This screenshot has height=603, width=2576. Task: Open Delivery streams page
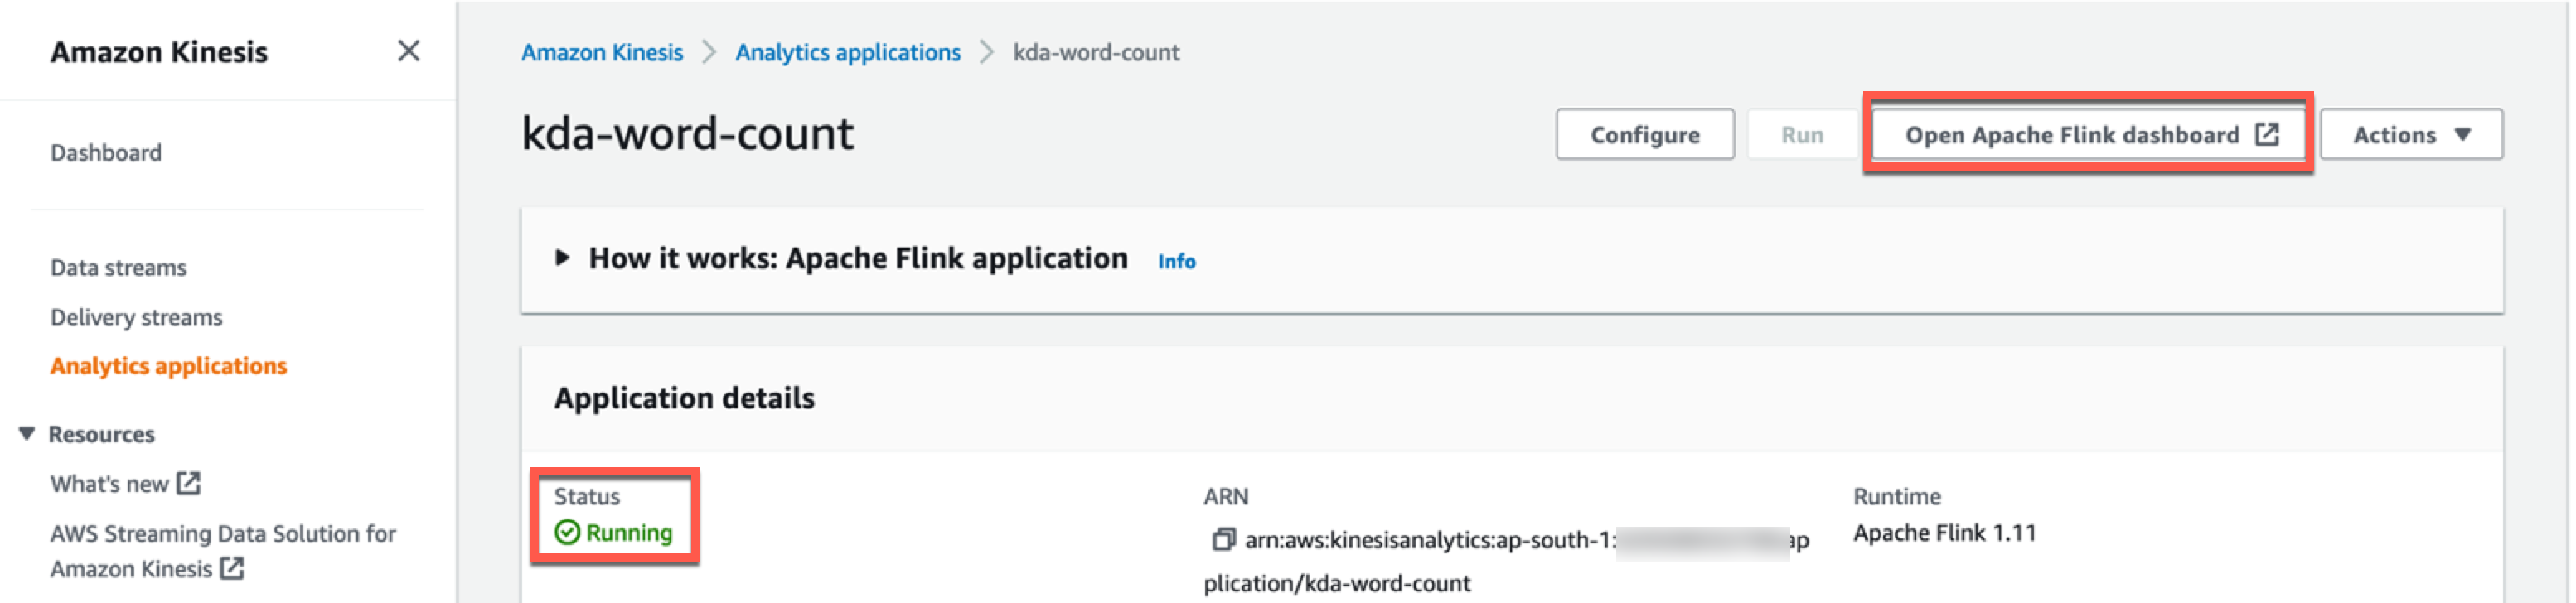click(x=136, y=317)
